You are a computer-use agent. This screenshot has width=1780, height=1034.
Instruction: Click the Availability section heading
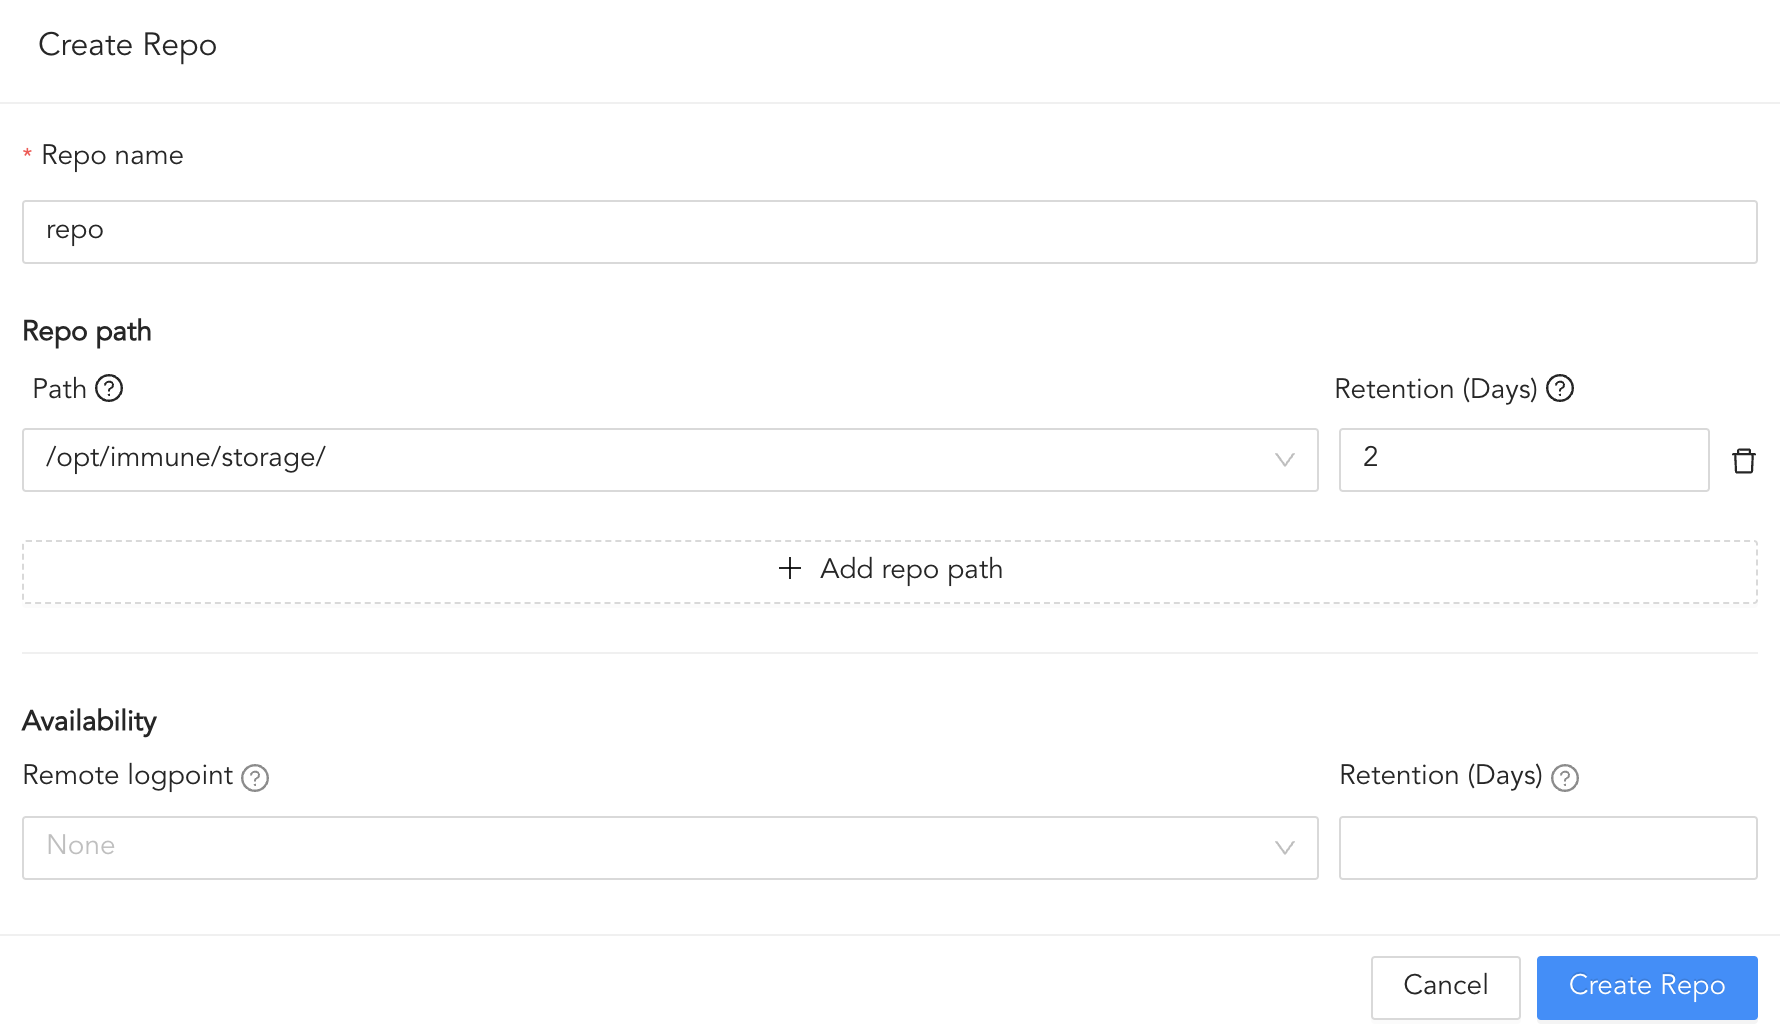click(90, 721)
